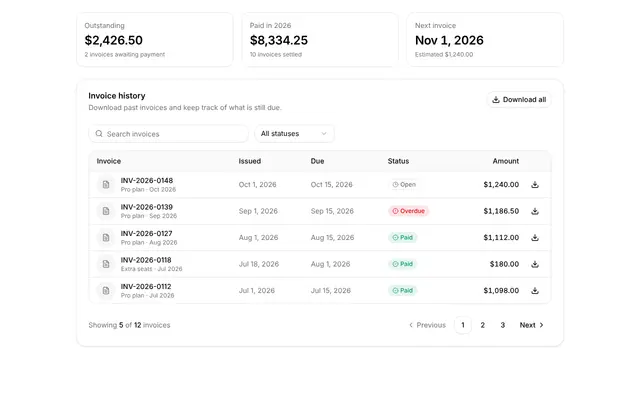Image resolution: width=640 pixels, height=400 pixels.
Task: Open the All statuses dropdown
Action: (x=294, y=133)
